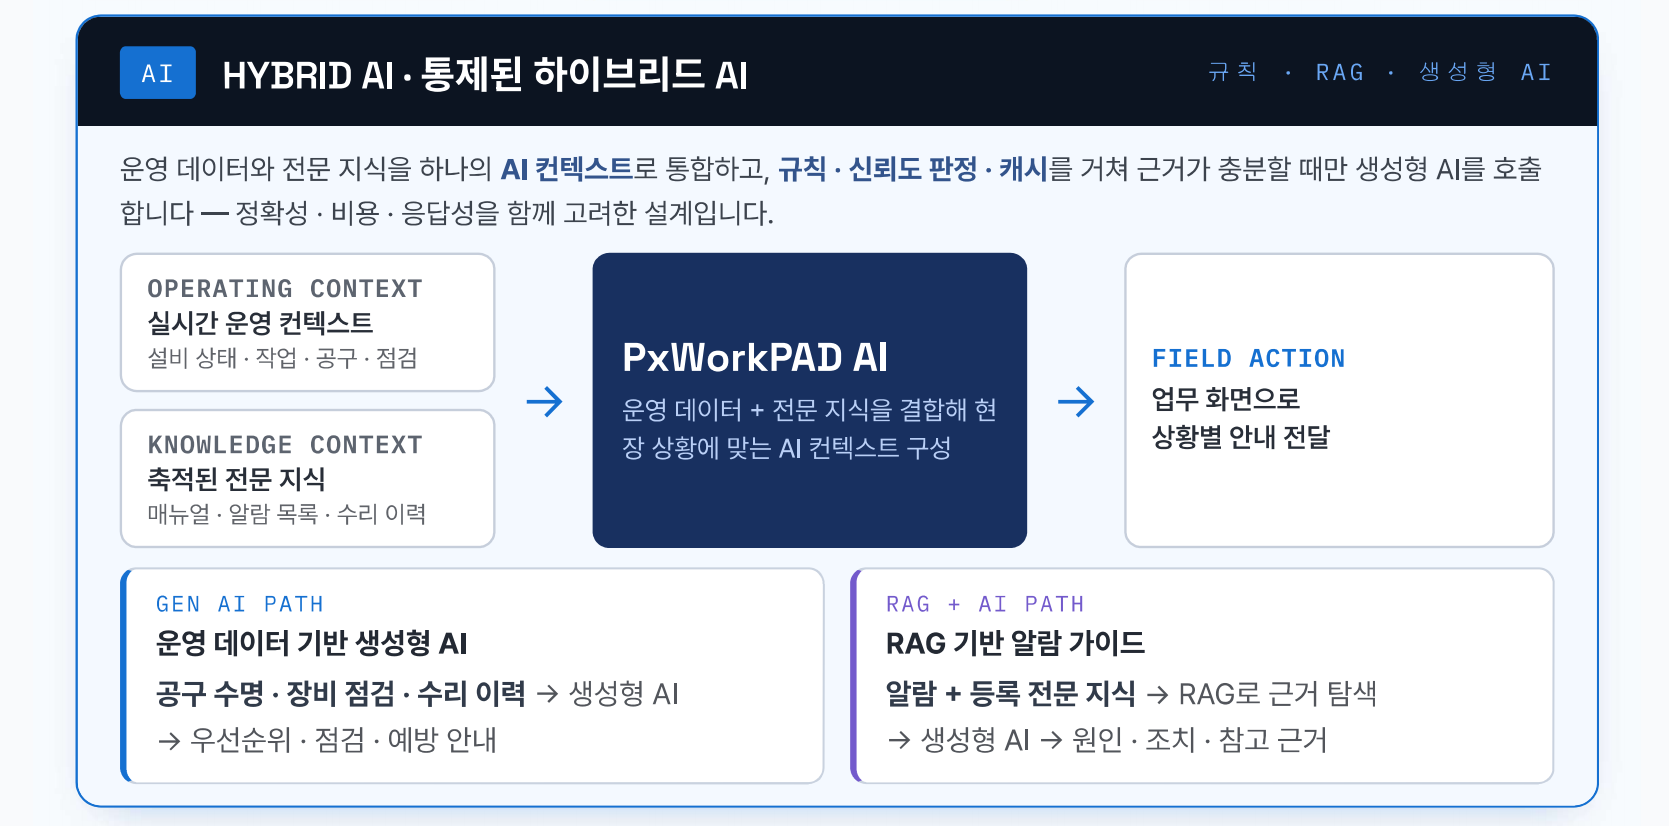Click the bold "규칙 · 신뢰도 판정 · 캐시" phrase
Screen dimensions: 1669x826
tap(912, 169)
